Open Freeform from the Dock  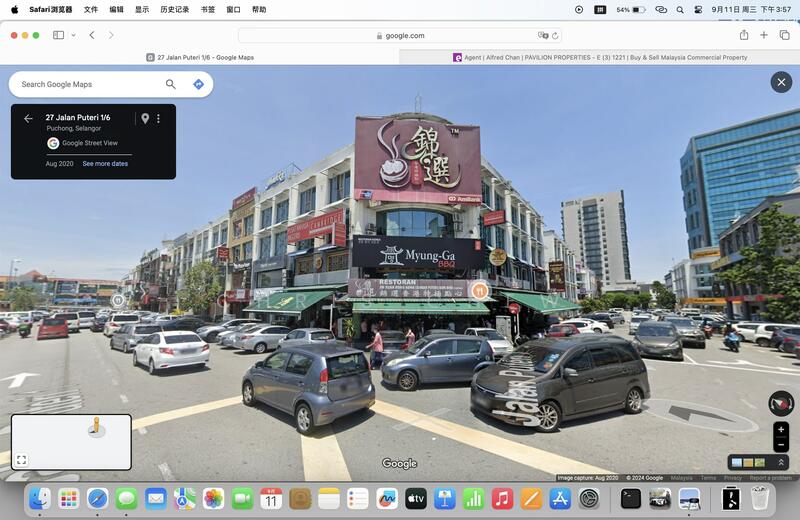point(387,499)
